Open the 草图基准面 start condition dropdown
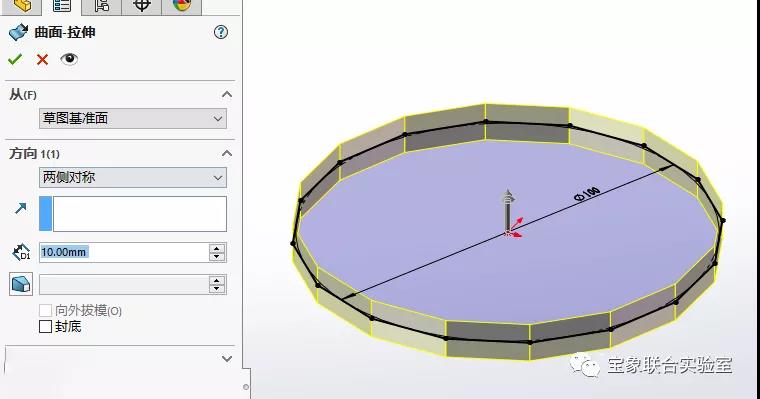760x399 pixels. coord(132,118)
